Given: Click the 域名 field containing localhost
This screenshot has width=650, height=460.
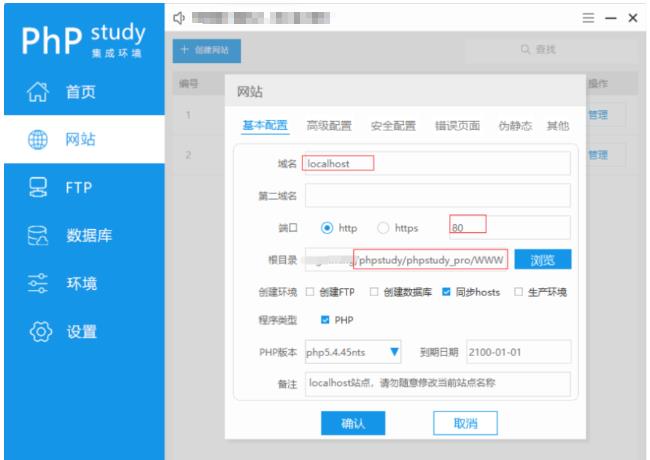Looking at the screenshot, I should (438, 164).
